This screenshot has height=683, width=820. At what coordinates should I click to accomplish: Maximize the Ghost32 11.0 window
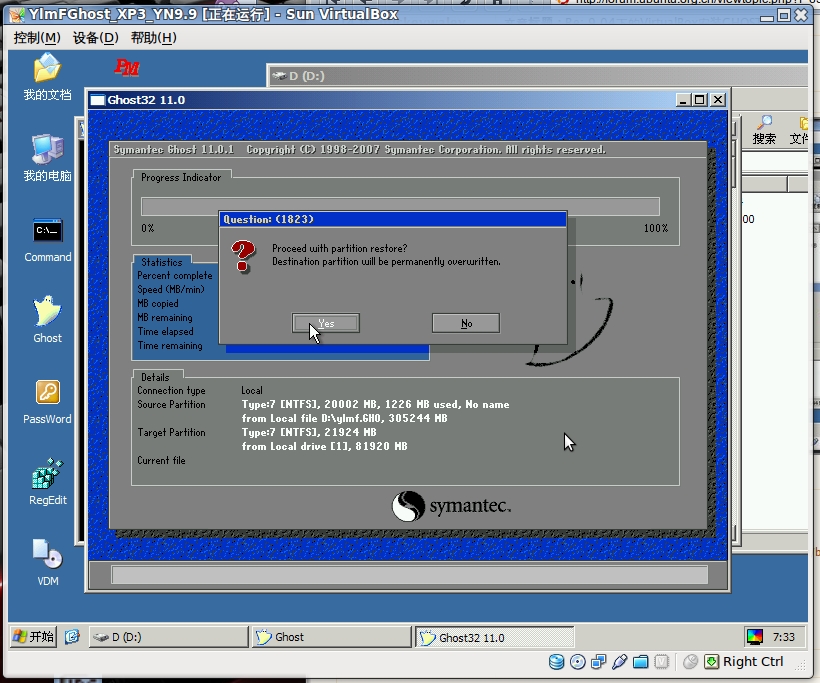pyautogui.click(x=700, y=100)
